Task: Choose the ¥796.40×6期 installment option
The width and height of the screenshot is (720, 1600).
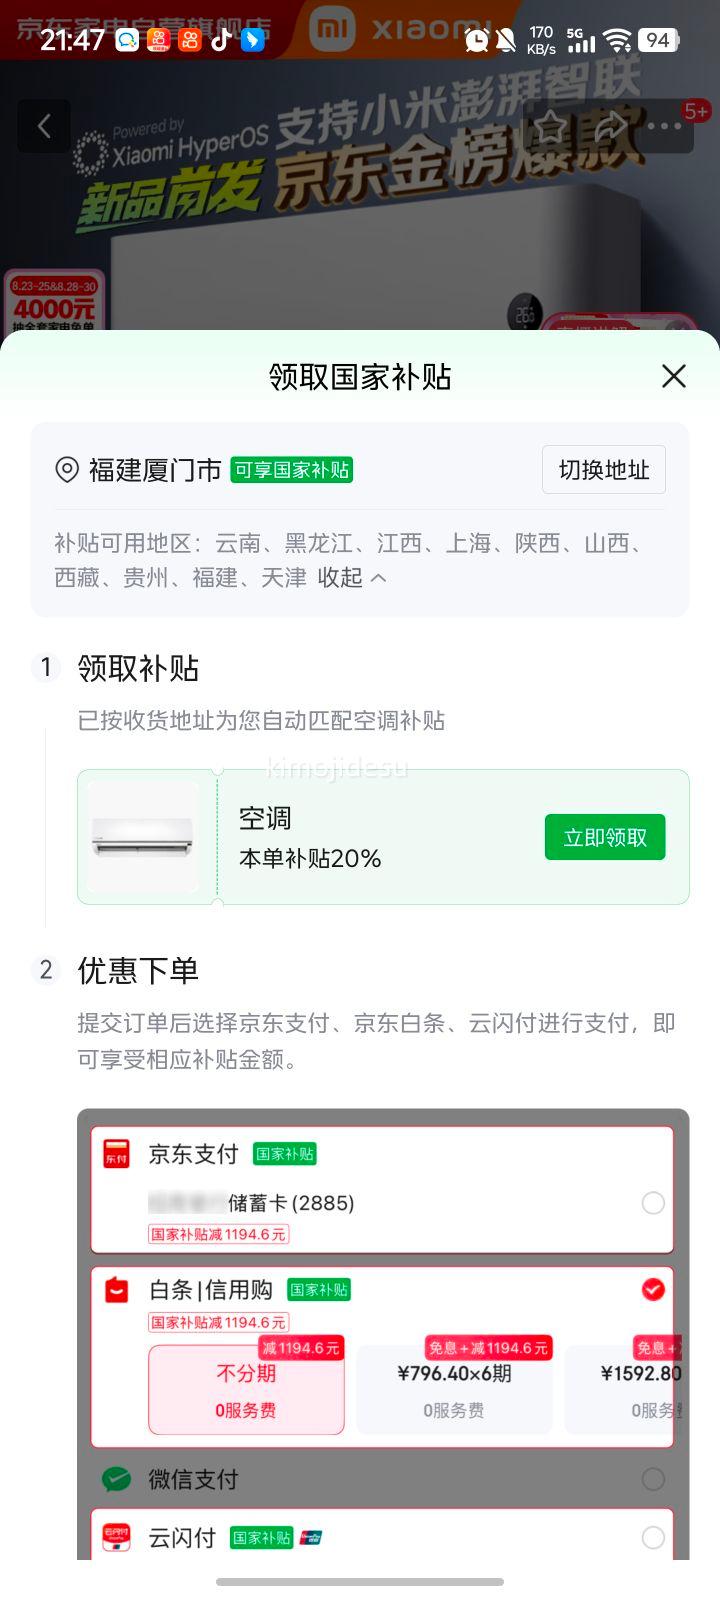Action: (x=454, y=1390)
